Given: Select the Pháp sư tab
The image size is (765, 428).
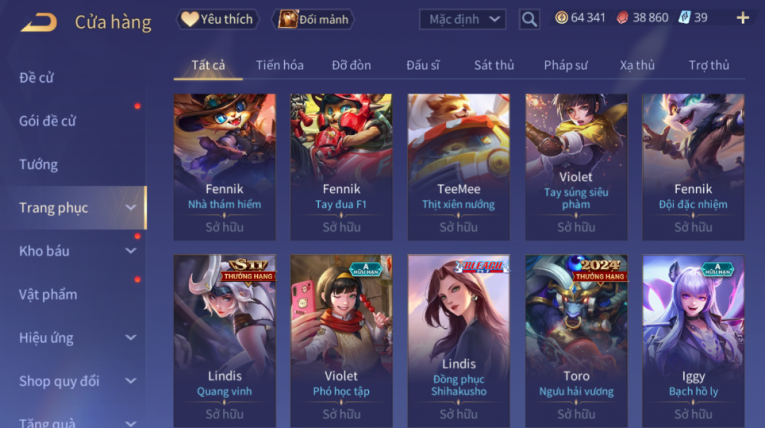Looking at the screenshot, I should pos(566,65).
